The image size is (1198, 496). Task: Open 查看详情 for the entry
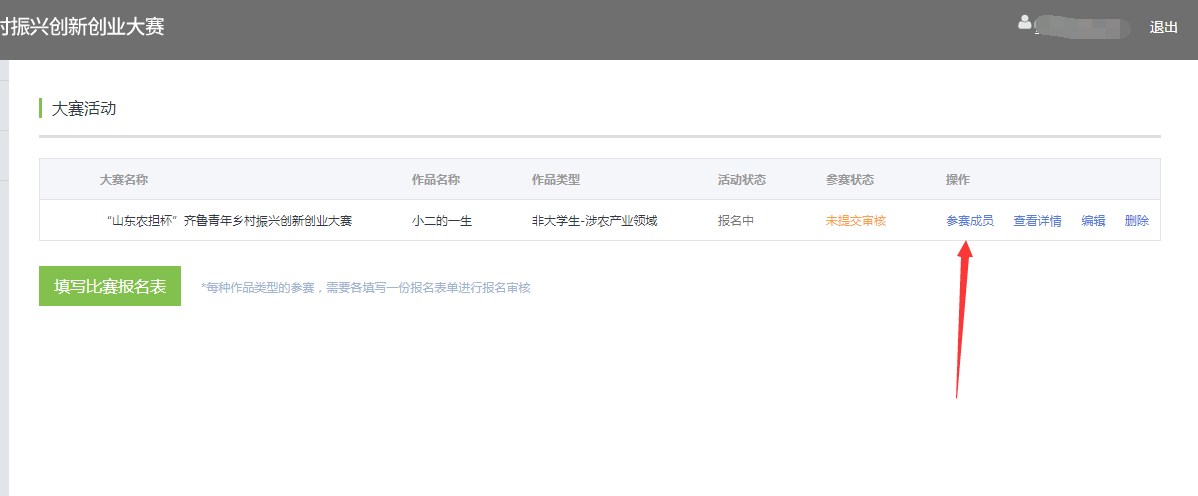(x=1037, y=221)
